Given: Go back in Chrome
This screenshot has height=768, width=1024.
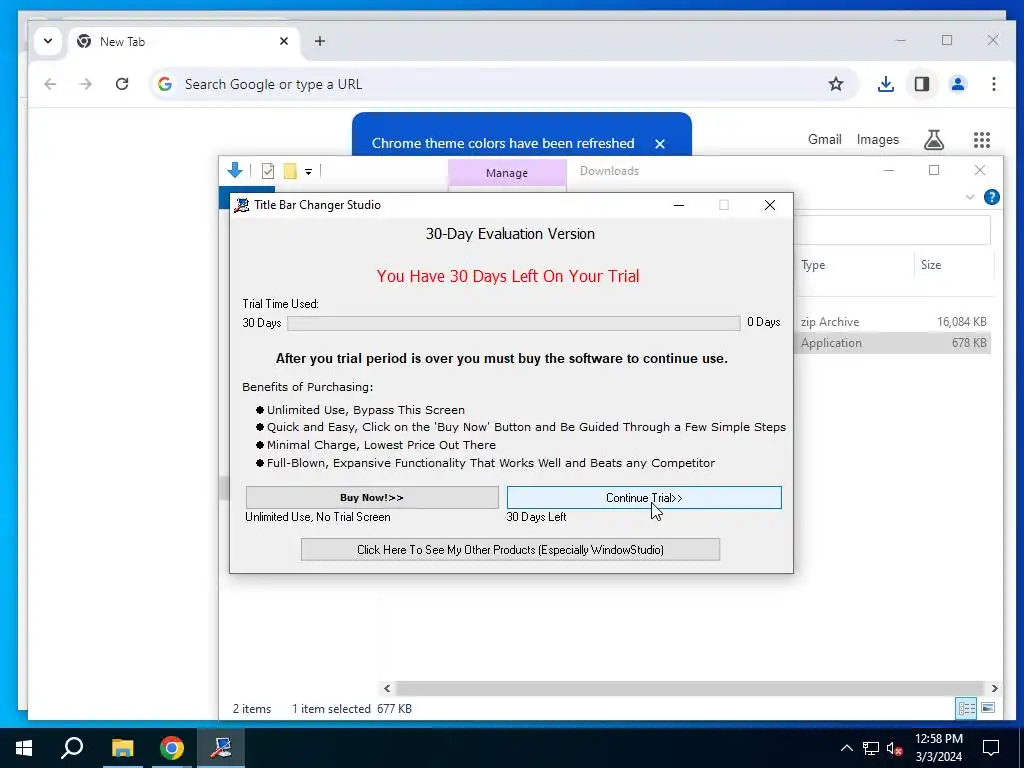Looking at the screenshot, I should (50, 84).
